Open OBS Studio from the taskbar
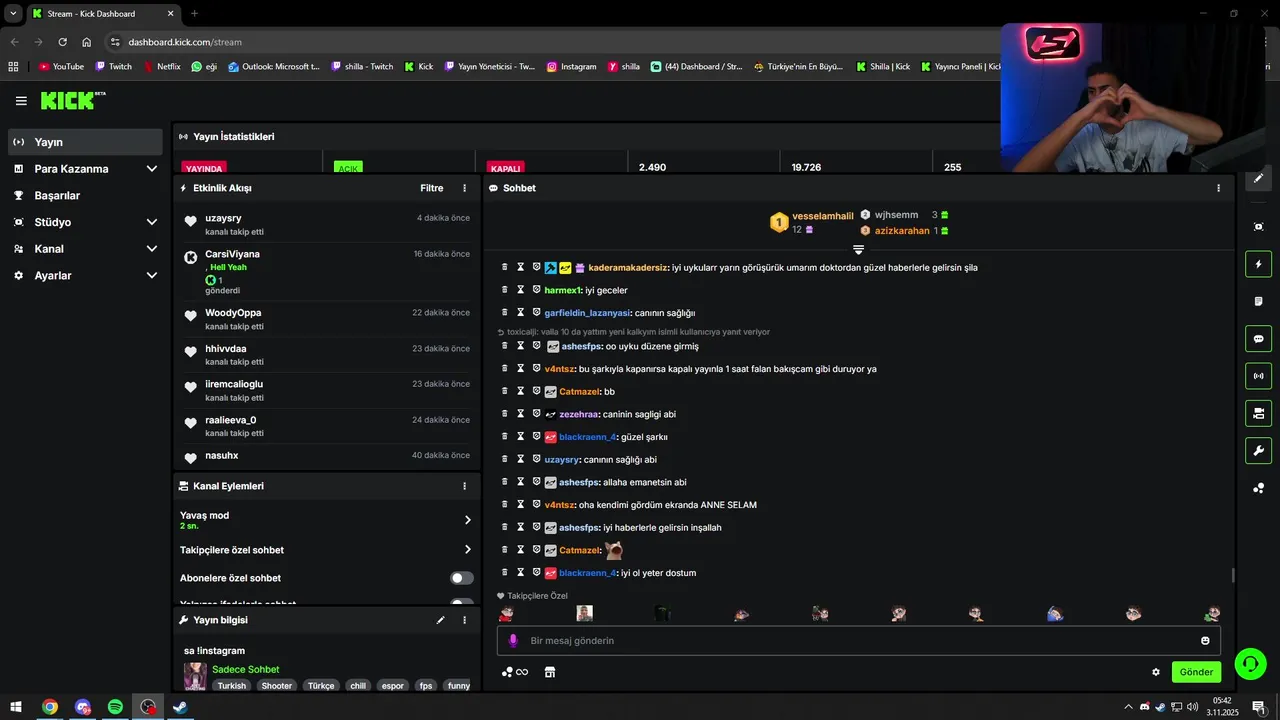The height and width of the screenshot is (720, 1280). point(148,707)
